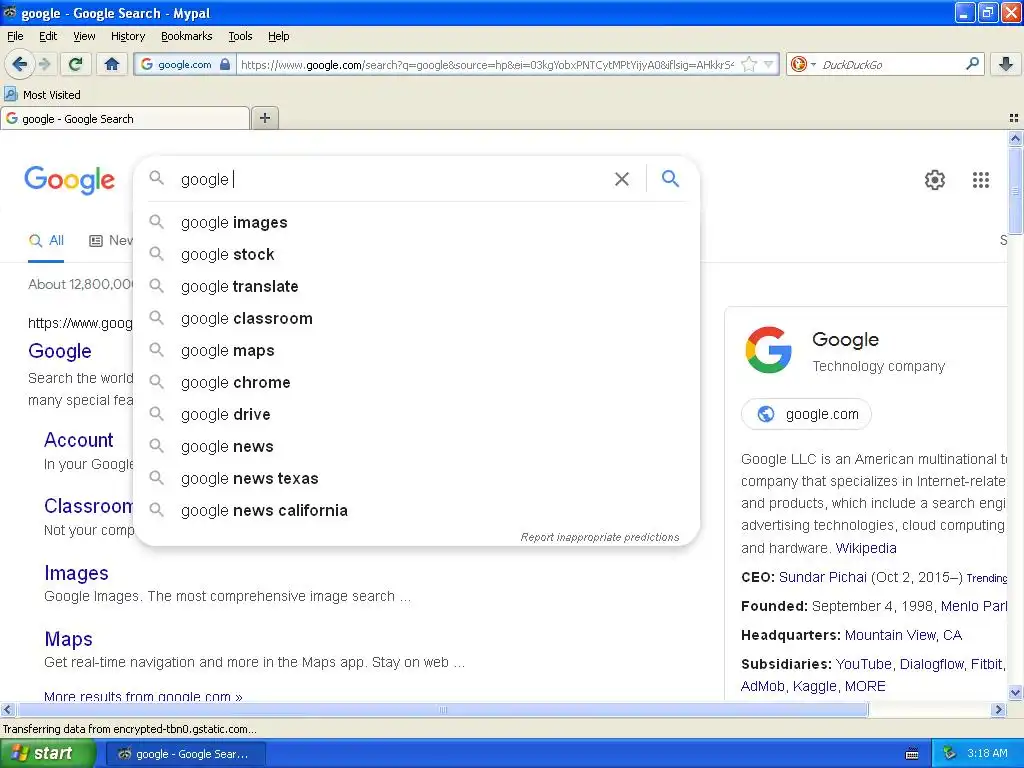Open the Wikipedia link in knowledge panel
1024x768 pixels.
866,549
